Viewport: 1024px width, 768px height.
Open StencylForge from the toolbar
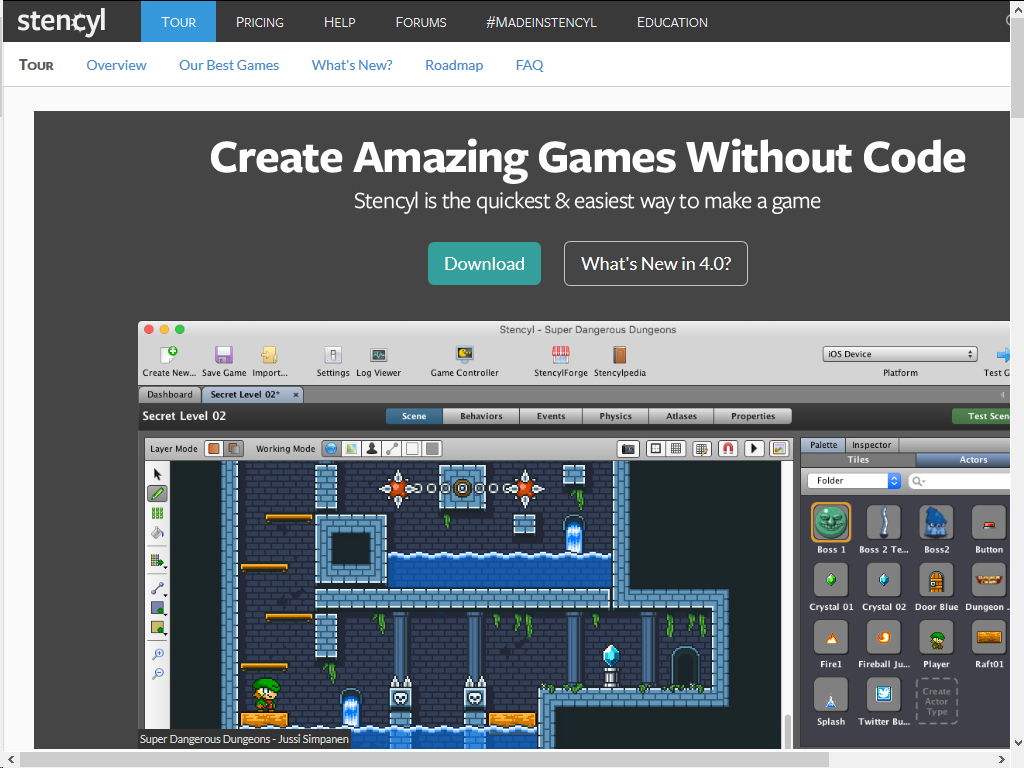coord(561,356)
